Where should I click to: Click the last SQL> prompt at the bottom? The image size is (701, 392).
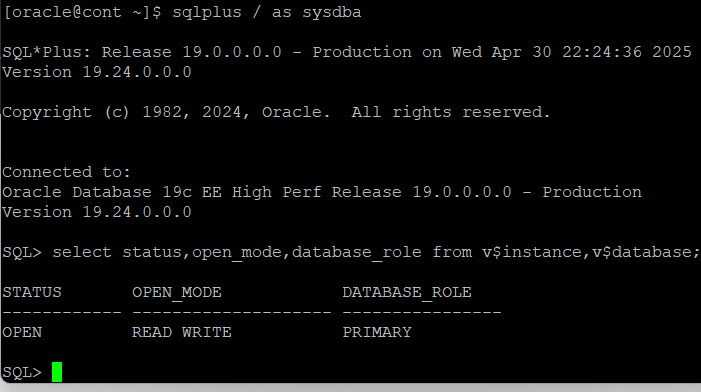pos(22,372)
